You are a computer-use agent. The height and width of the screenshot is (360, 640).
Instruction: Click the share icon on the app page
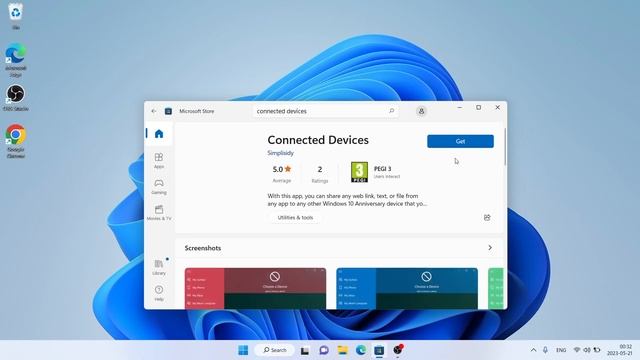[x=487, y=218]
